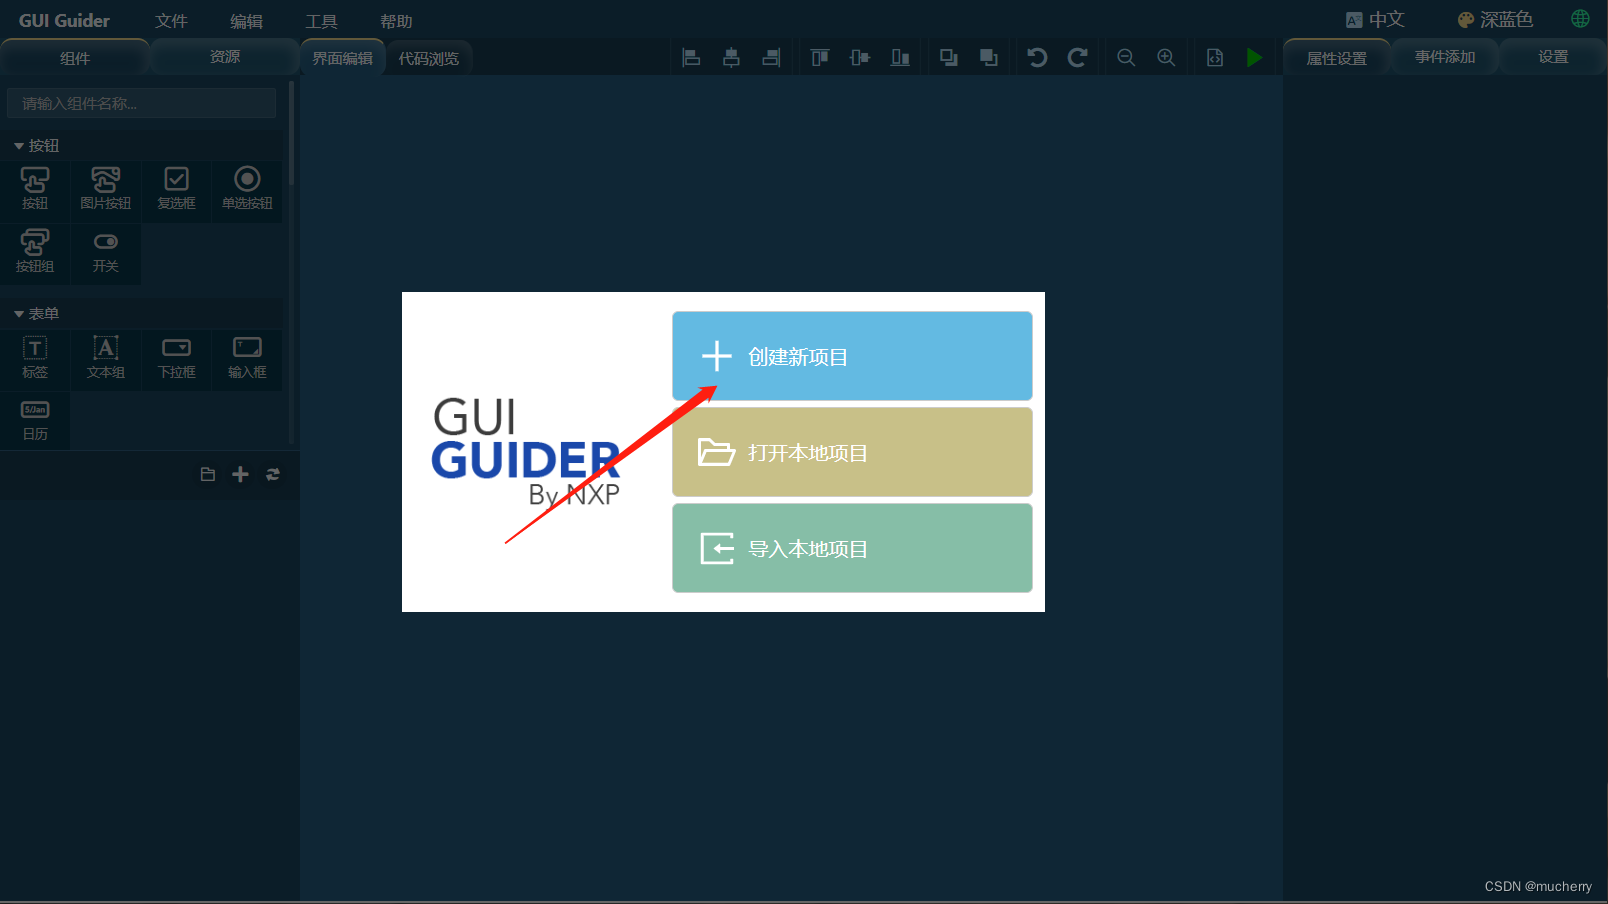
Task: Switch to the 事件添加 tab
Action: pos(1445,57)
